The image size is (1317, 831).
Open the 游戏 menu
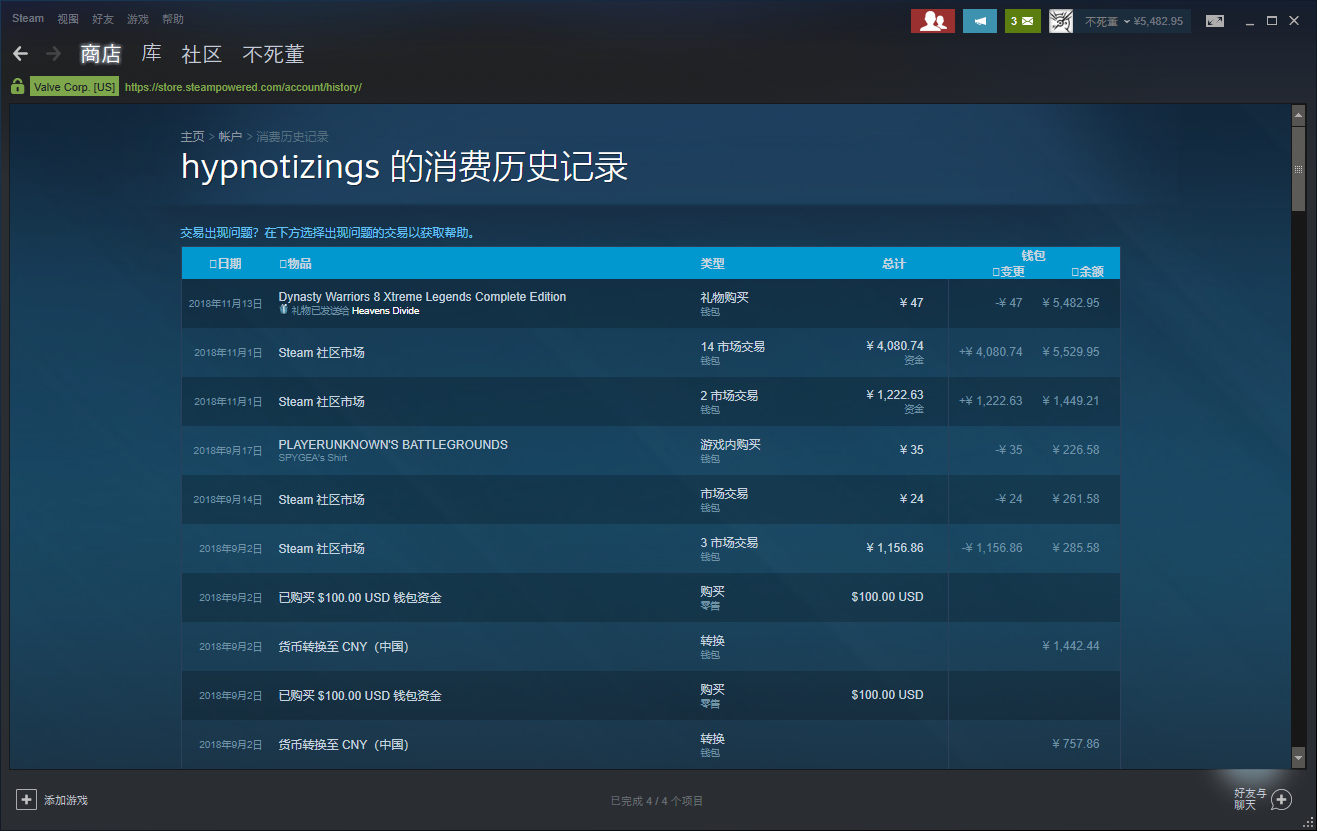[x=138, y=19]
